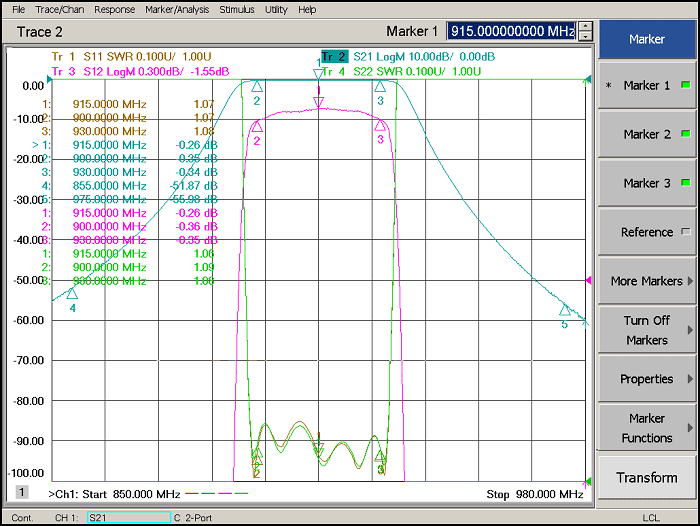
Task: Click cyan marker 4 triangle near 855 MHz
Action: pyautogui.click(x=72, y=293)
